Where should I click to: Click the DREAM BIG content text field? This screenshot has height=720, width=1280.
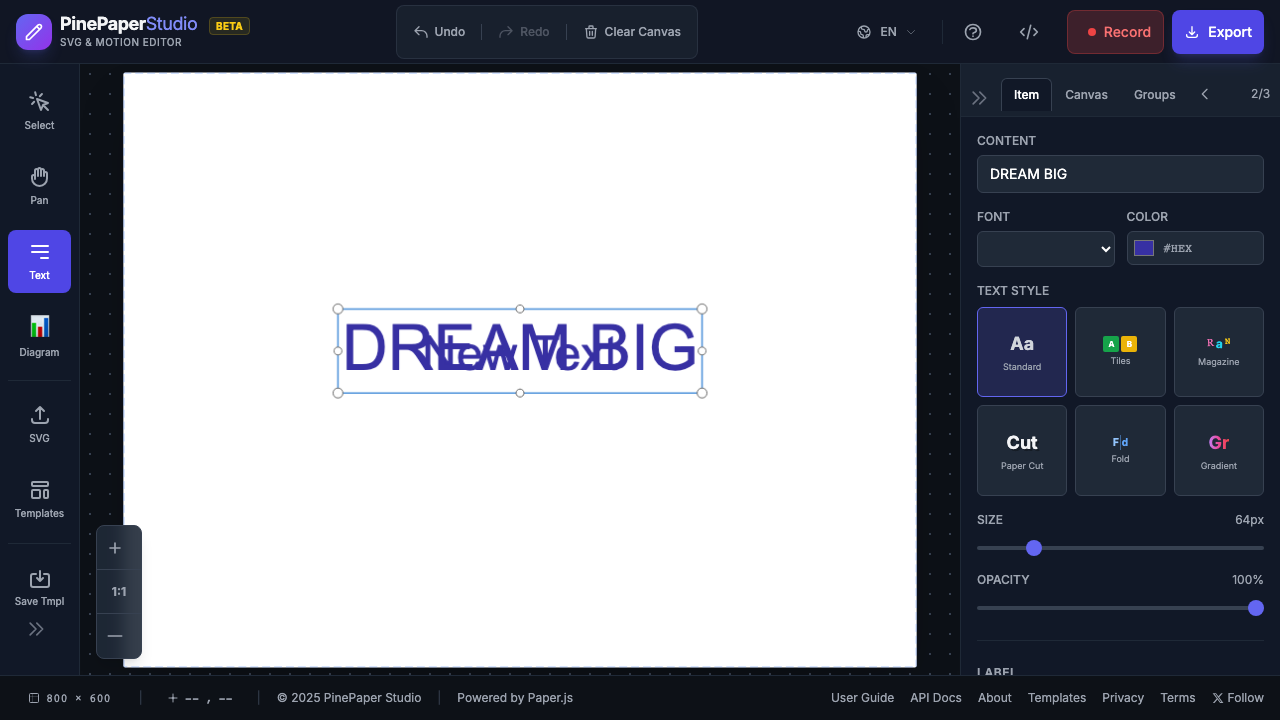point(1120,173)
